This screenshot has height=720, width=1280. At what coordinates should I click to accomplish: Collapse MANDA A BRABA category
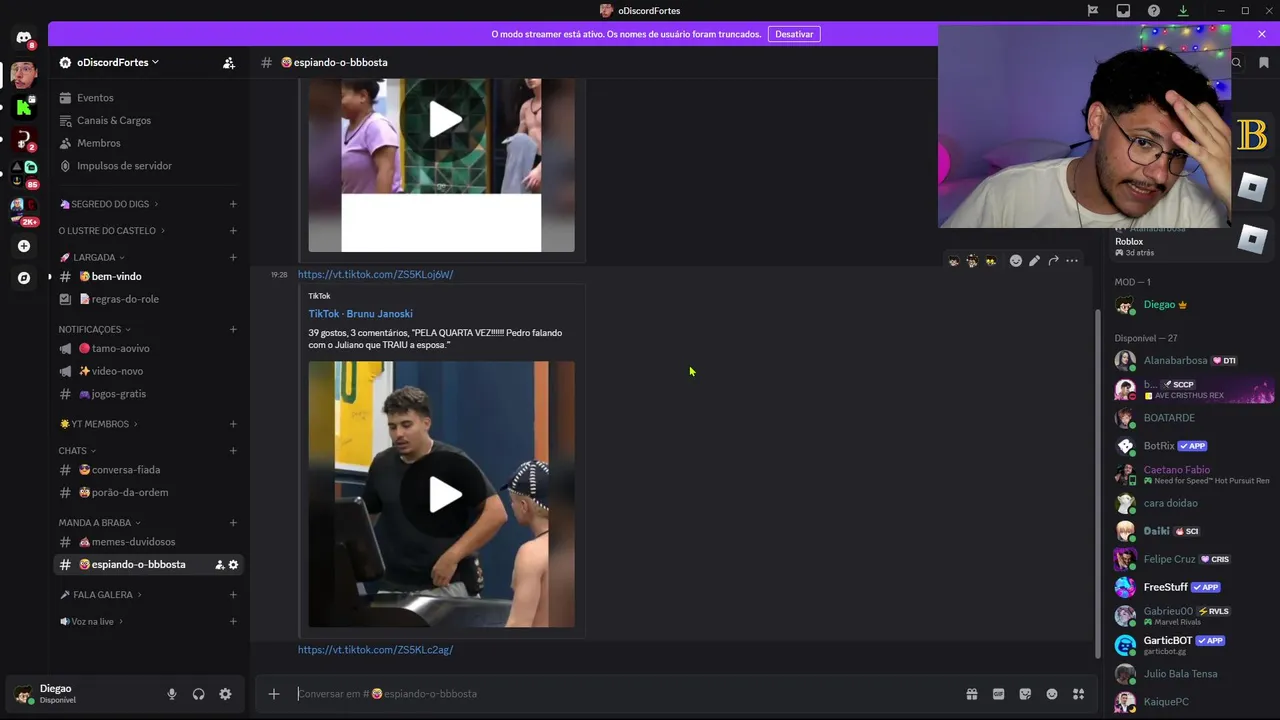coord(100,523)
